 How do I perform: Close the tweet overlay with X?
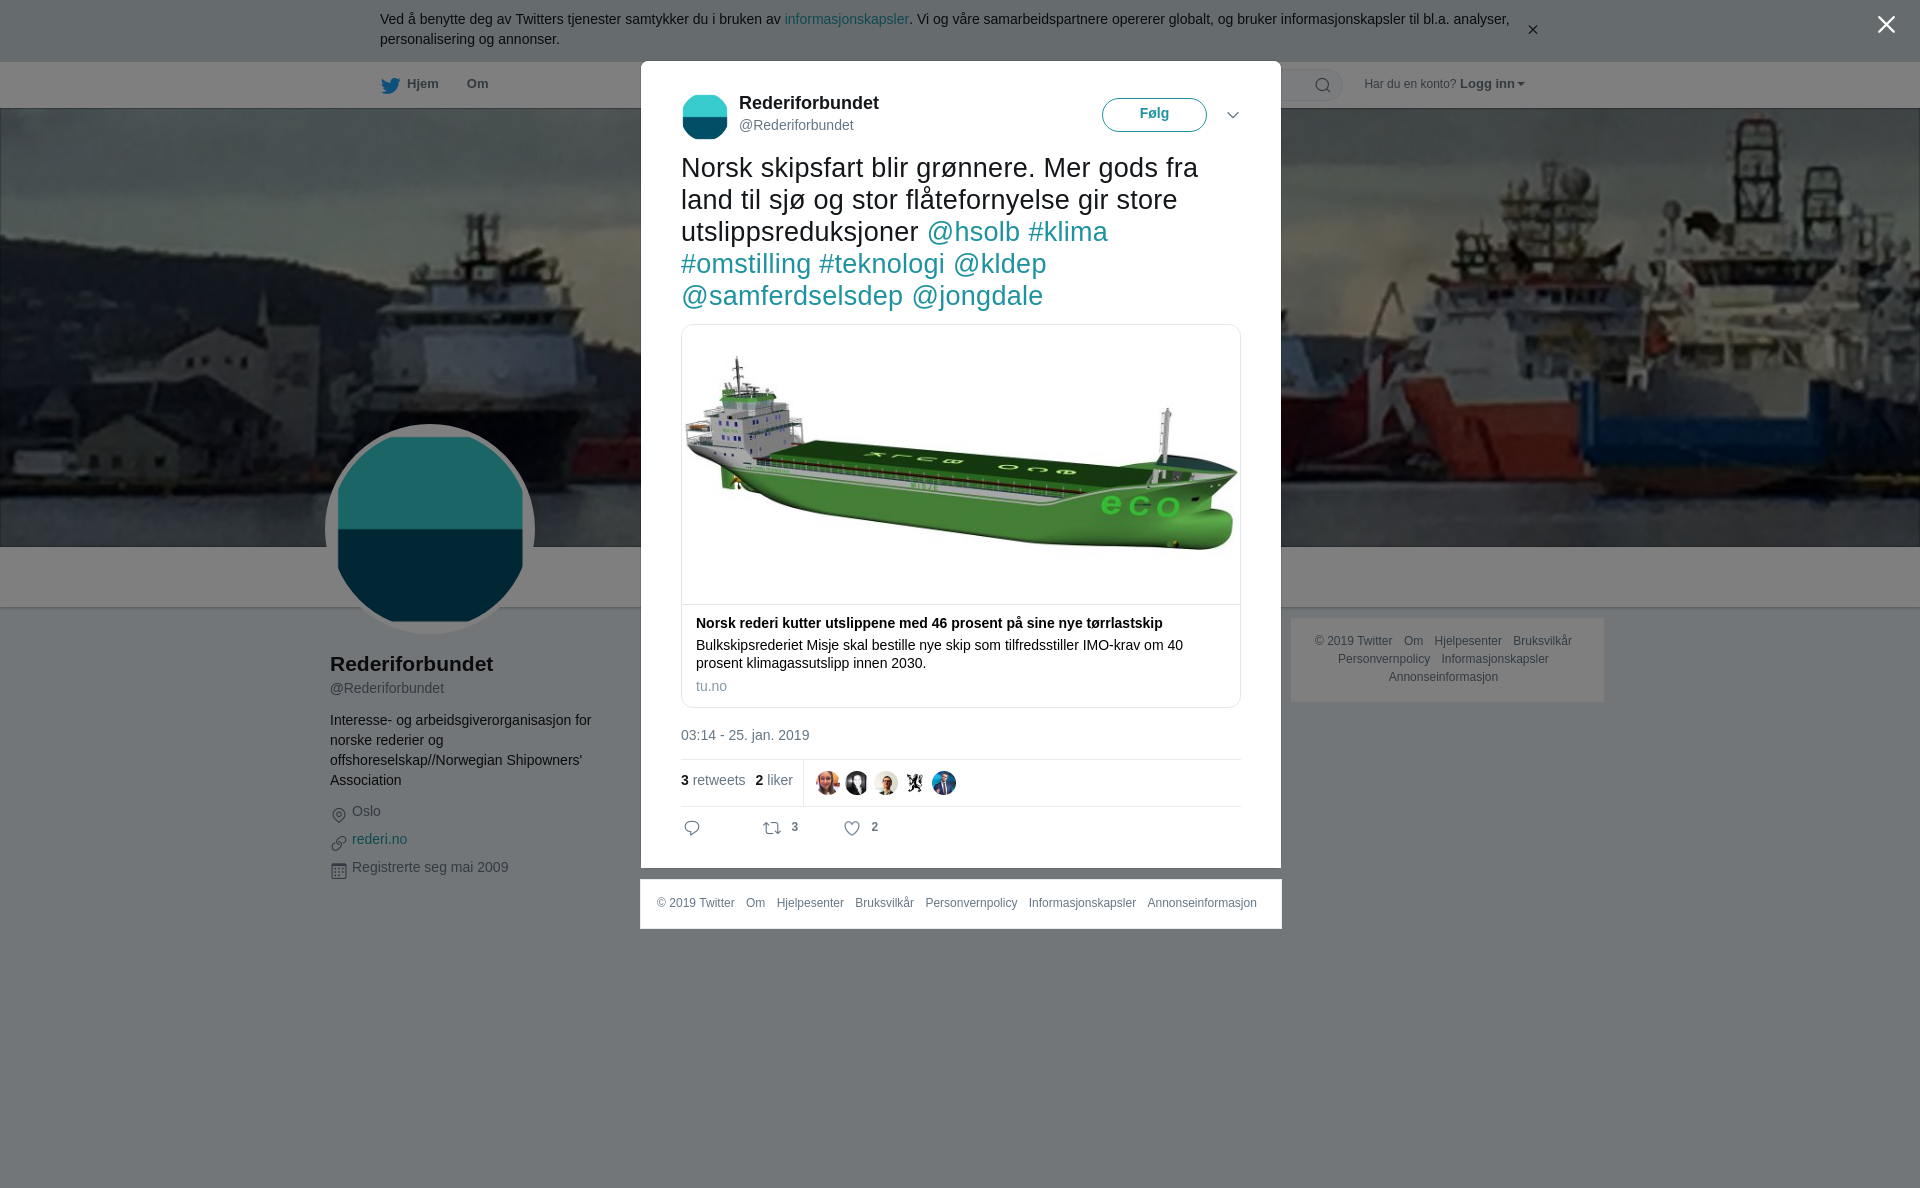(x=1886, y=25)
